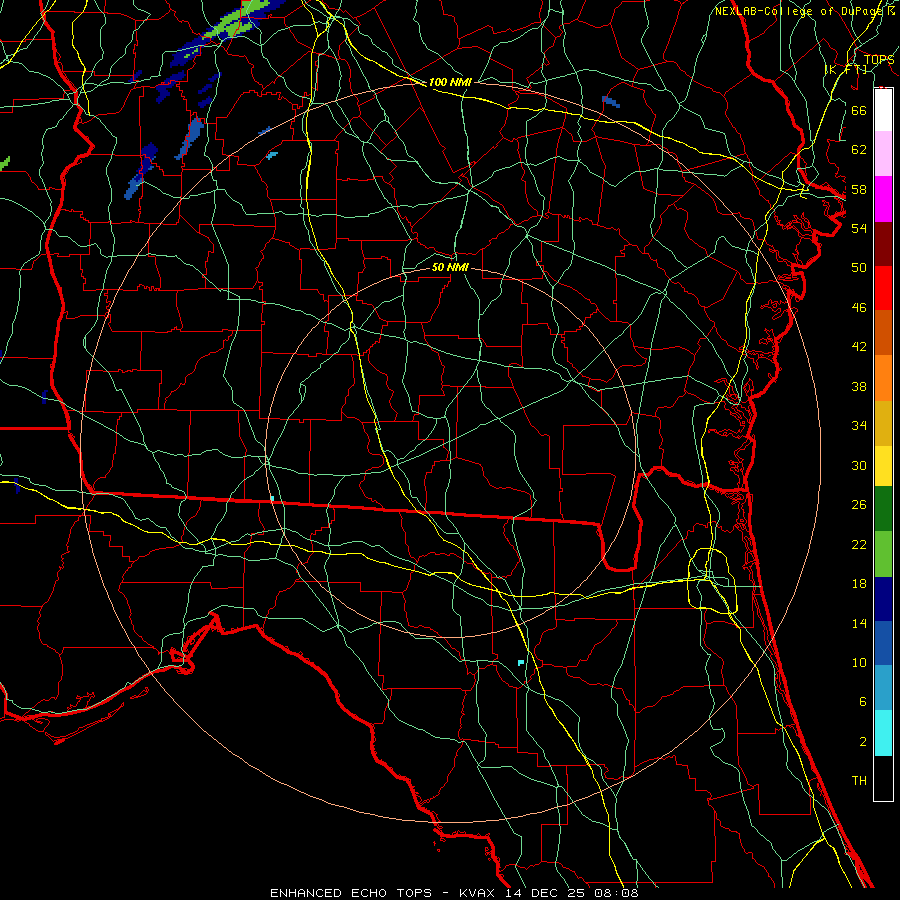Screen dimensions: 900x900
Task: Click the 'KVAX' station identifier
Action: coord(479,893)
